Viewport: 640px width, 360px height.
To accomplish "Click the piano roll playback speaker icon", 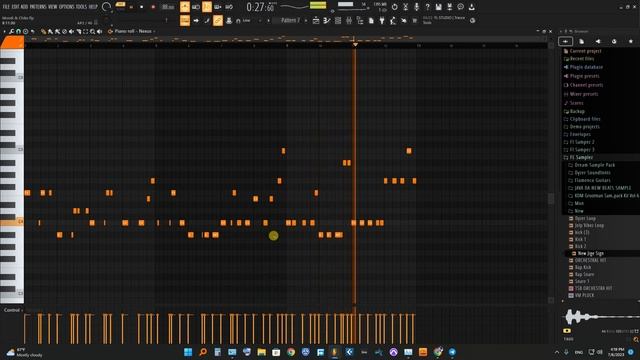I will pos(100,31).
